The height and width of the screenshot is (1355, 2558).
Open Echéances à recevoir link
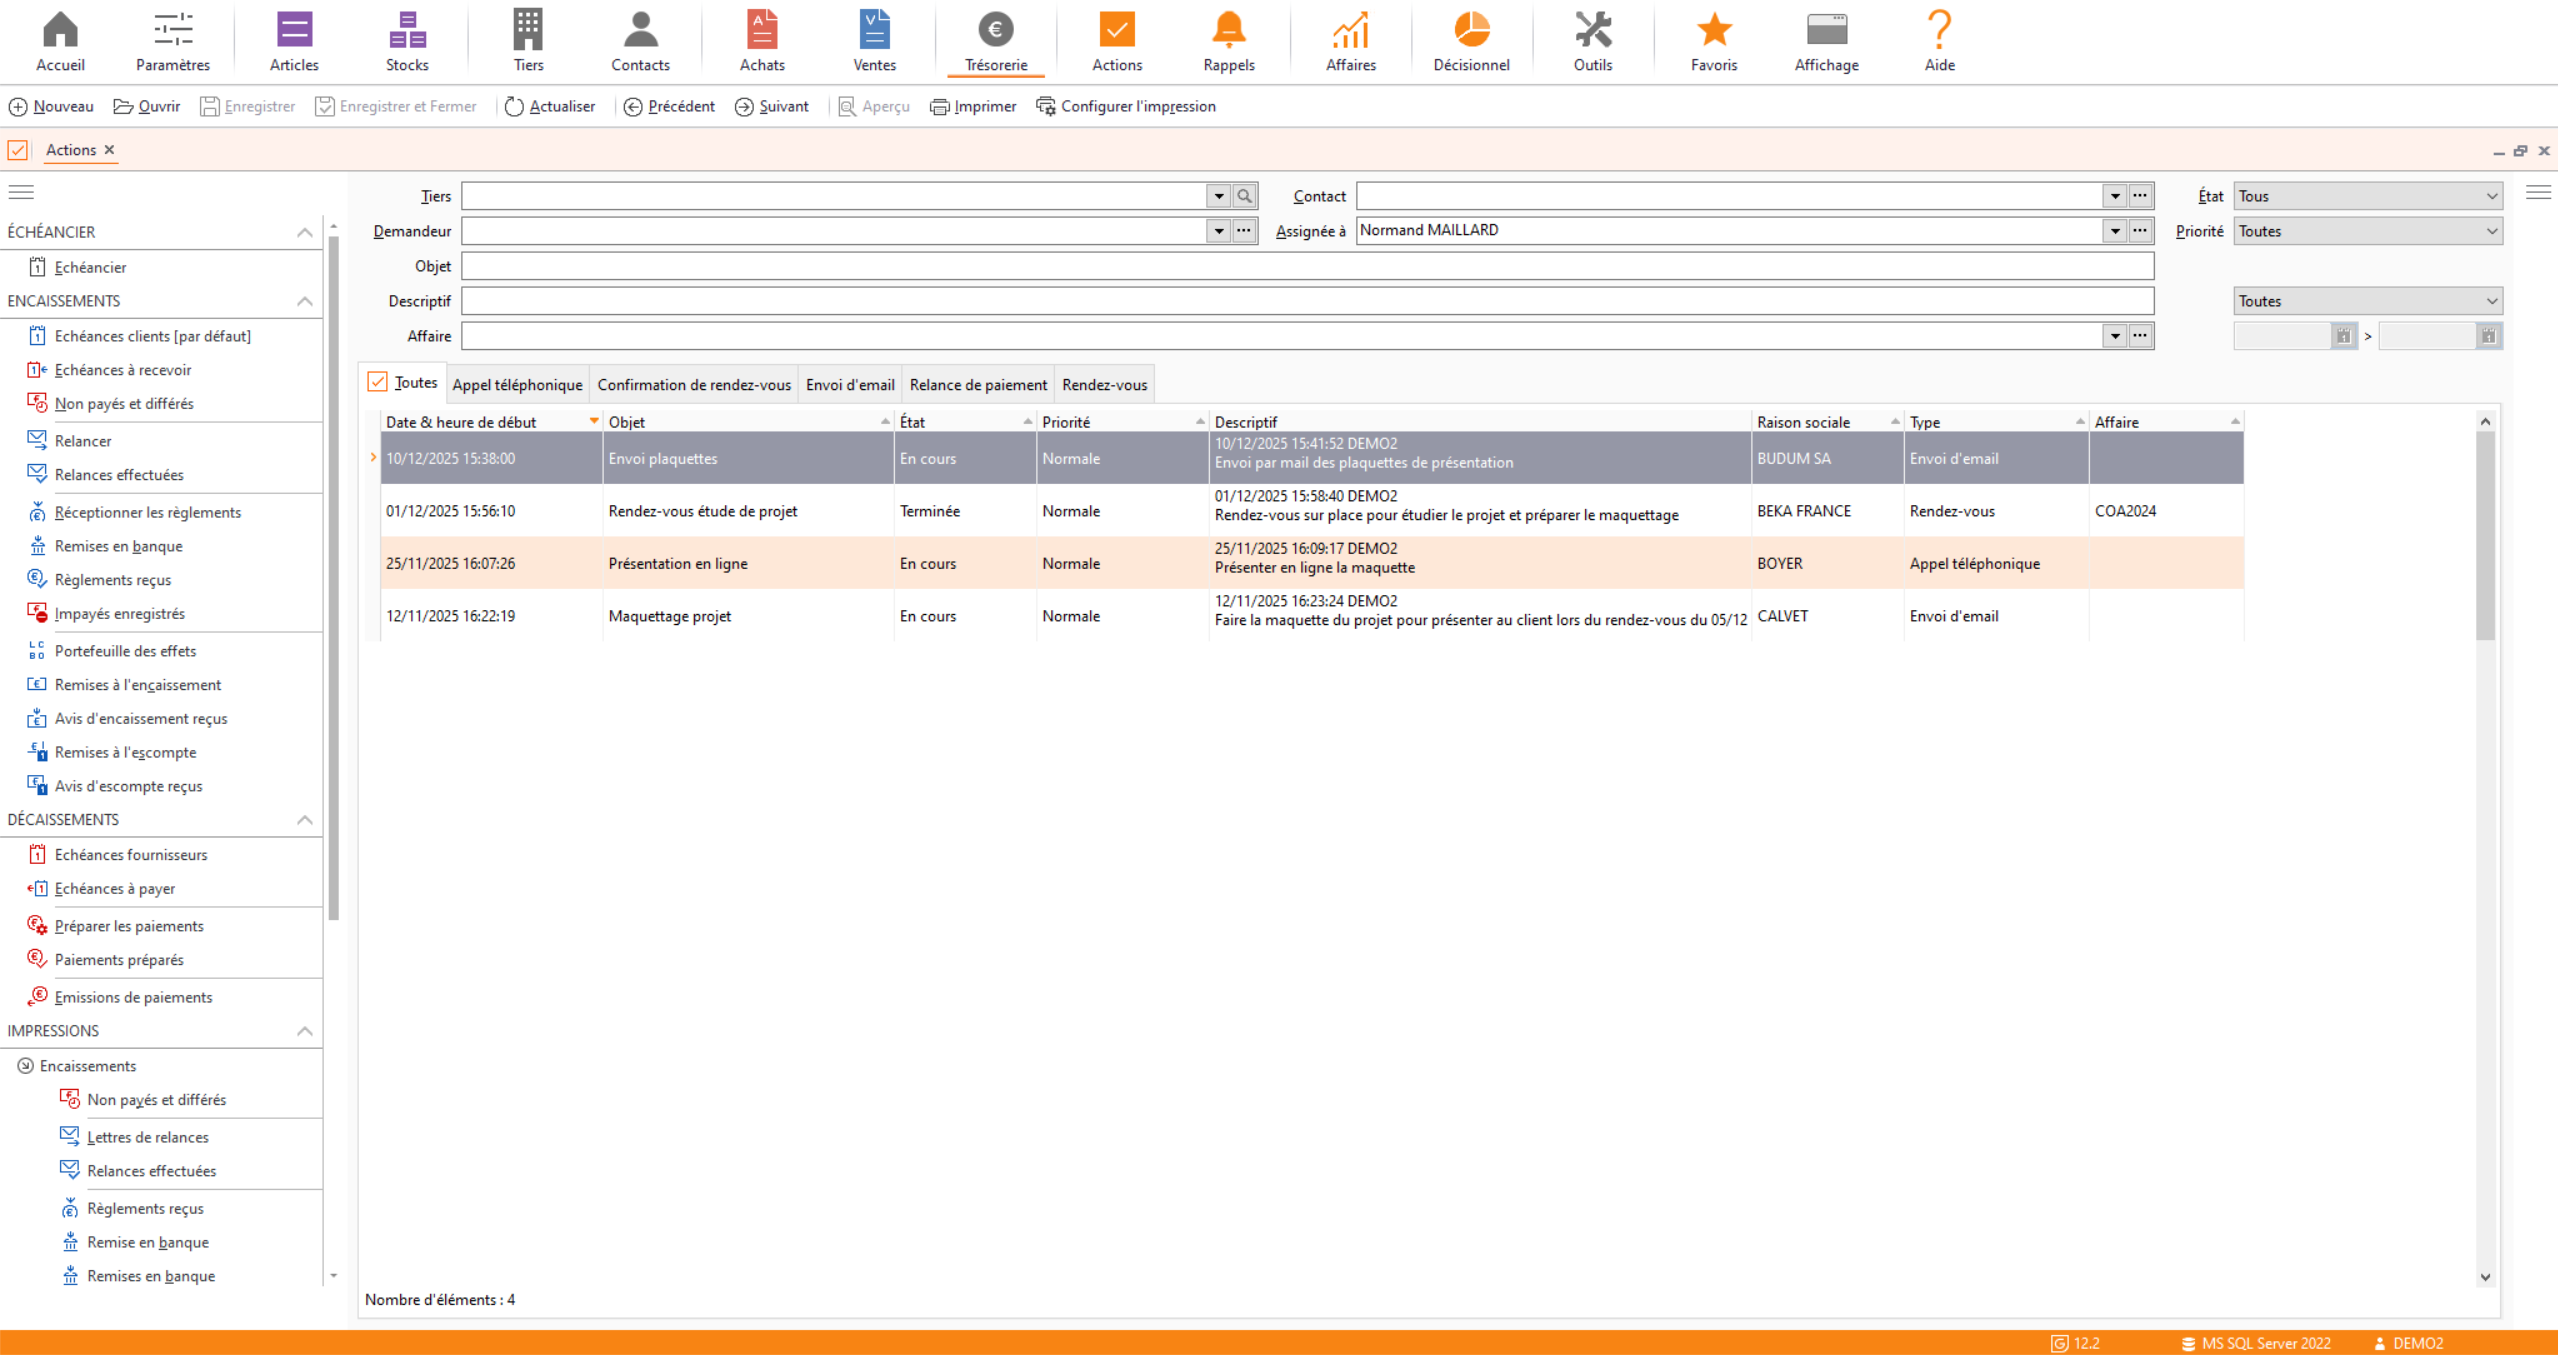[x=122, y=370]
